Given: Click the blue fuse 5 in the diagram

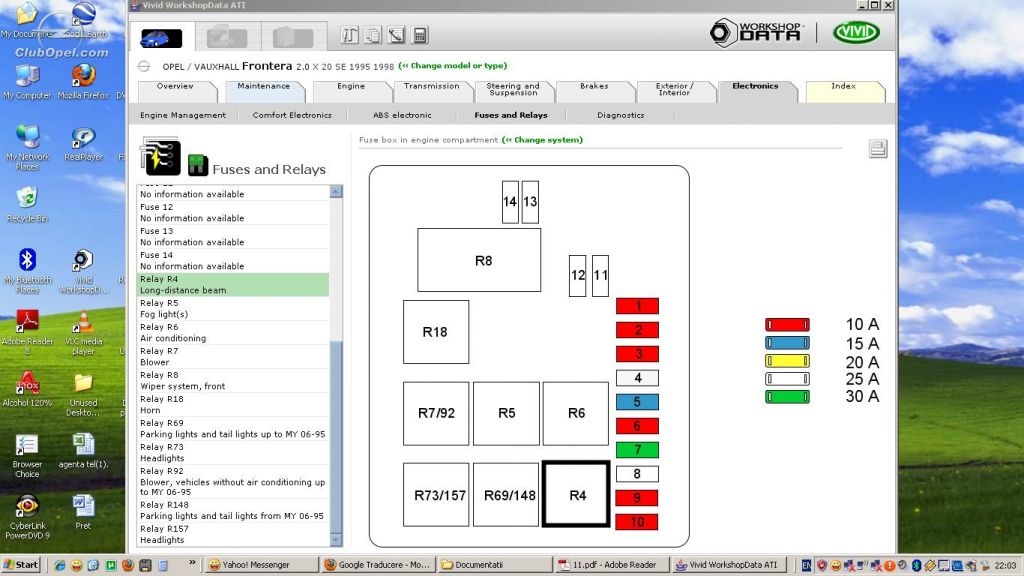Looking at the screenshot, I should [x=637, y=402].
